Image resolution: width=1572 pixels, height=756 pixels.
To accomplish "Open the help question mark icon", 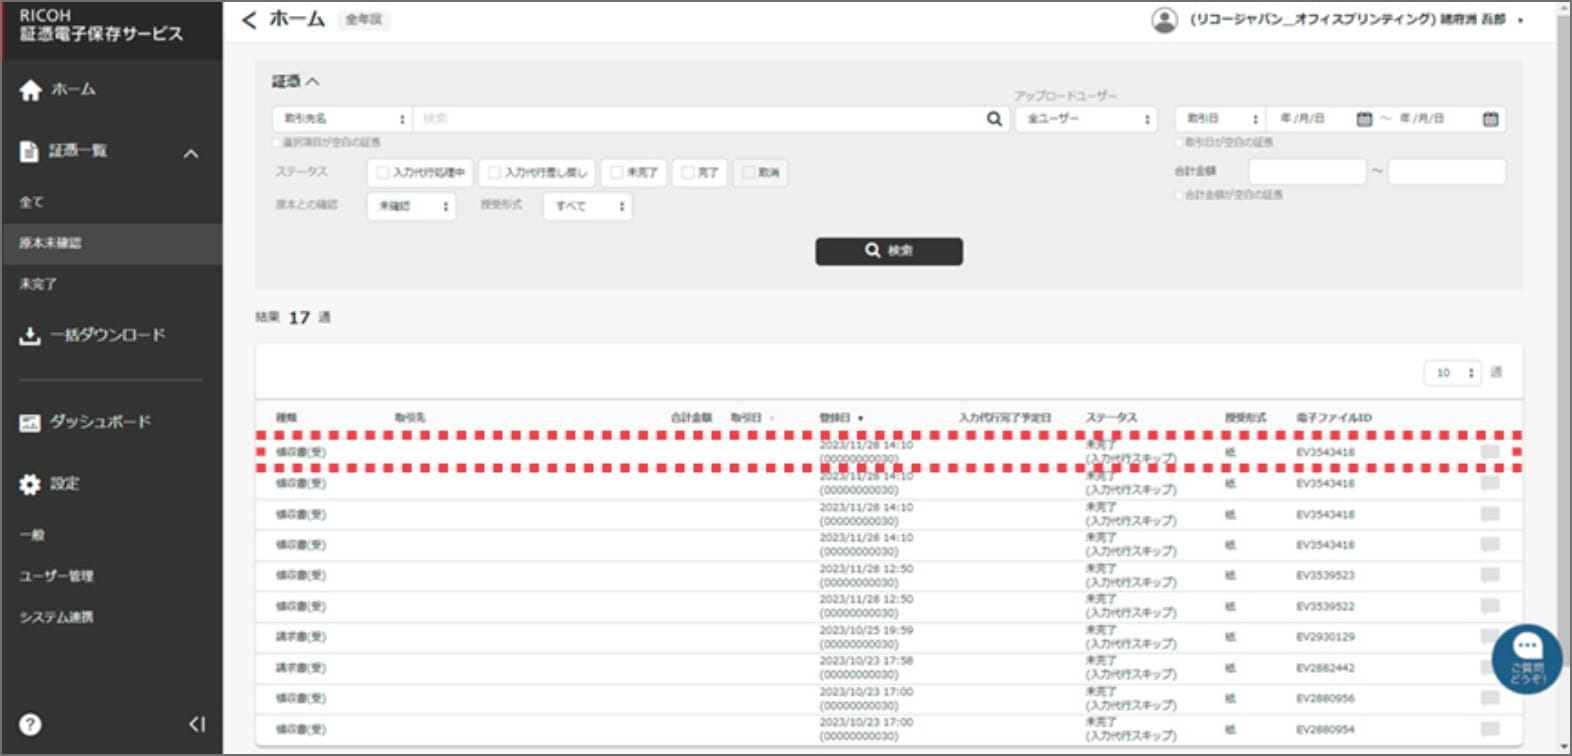I will pos(30,724).
